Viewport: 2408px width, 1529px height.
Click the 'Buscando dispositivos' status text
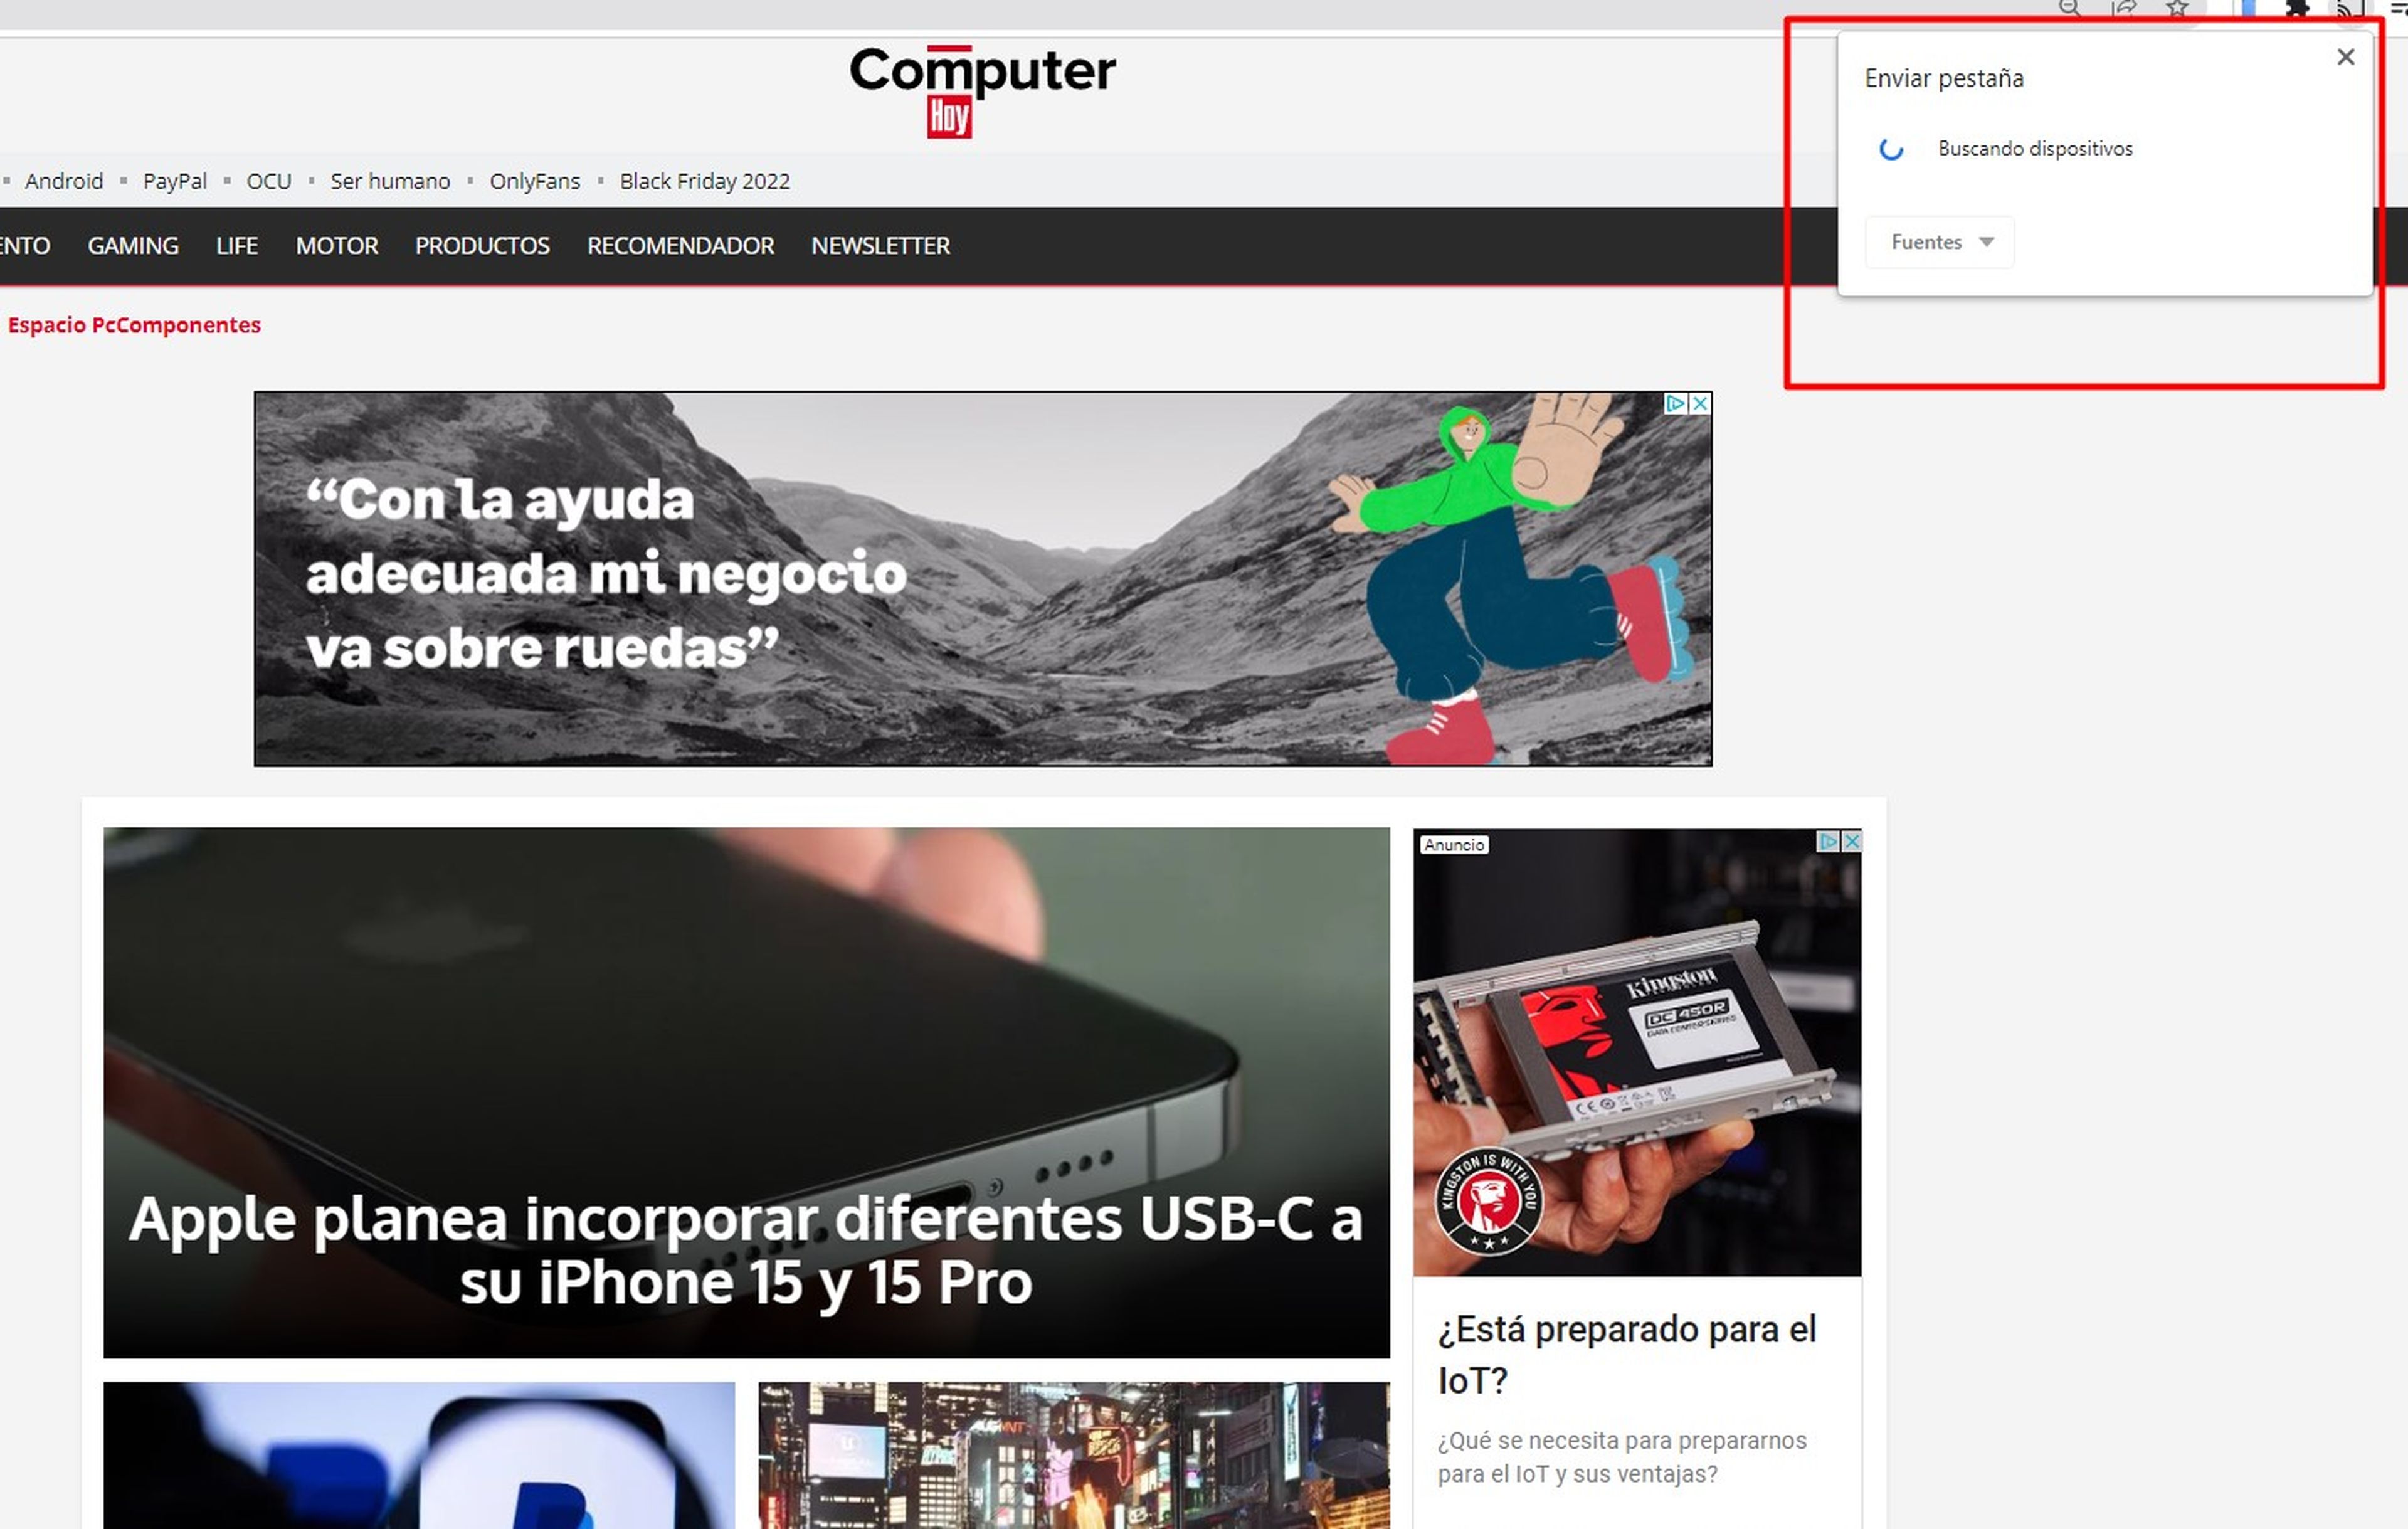(x=2035, y=148)
